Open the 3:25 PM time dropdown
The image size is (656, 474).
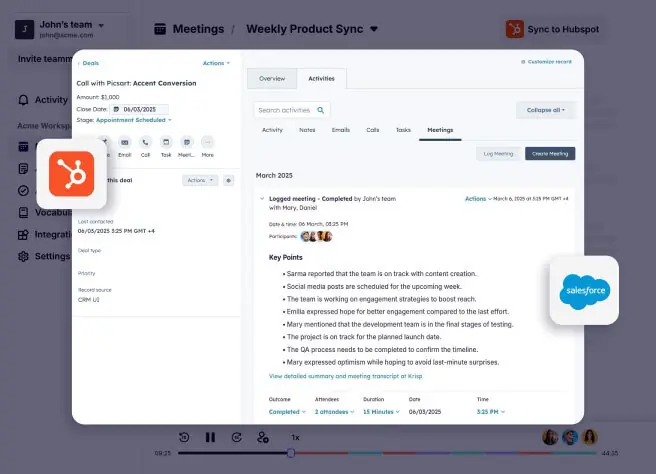(x=491, y=412)
